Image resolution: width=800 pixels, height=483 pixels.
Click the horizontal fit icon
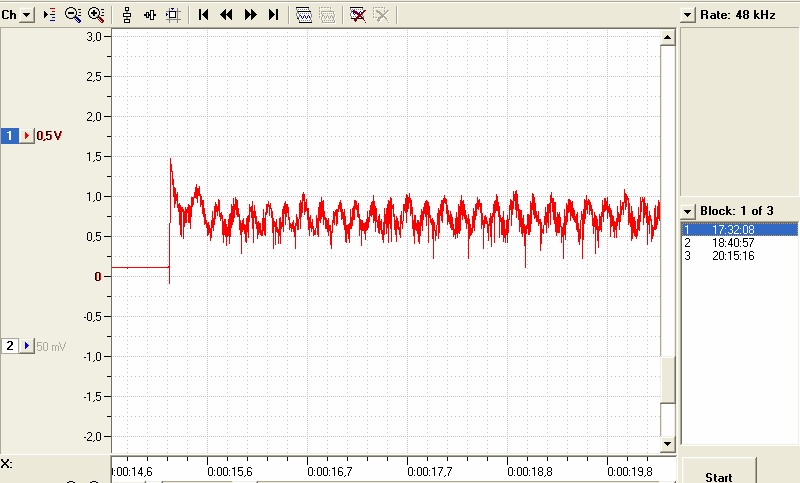pos(150,15)
